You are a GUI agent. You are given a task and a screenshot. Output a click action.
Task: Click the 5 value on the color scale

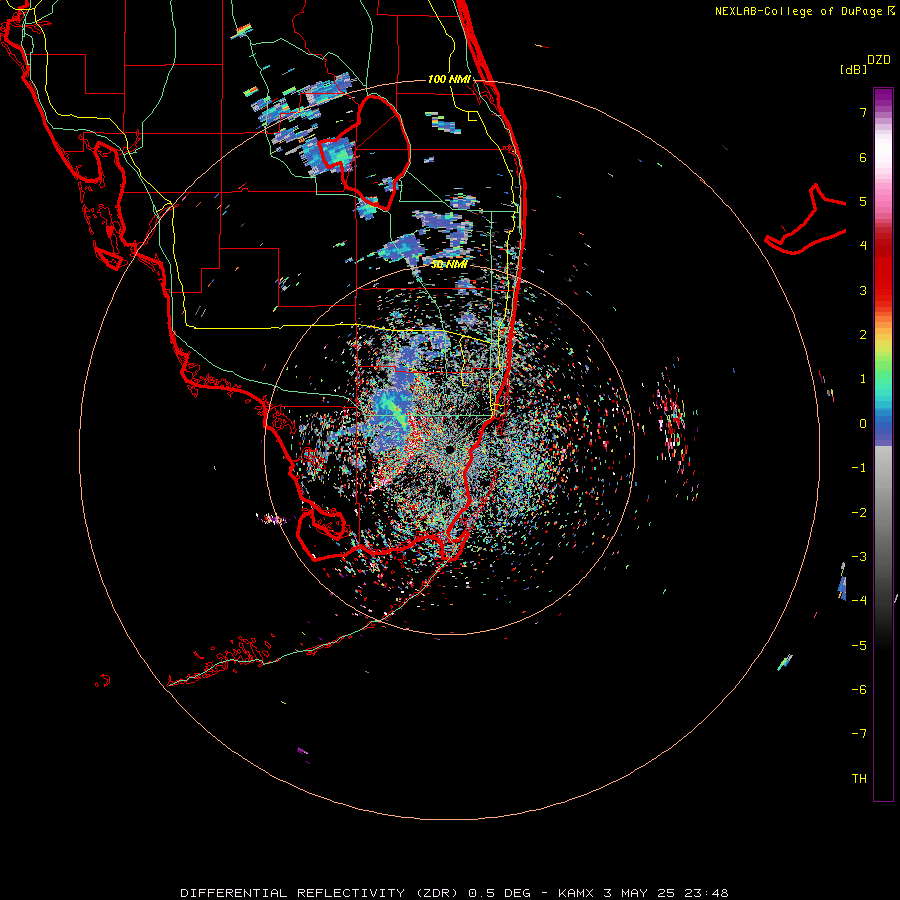tap(863, 201)
